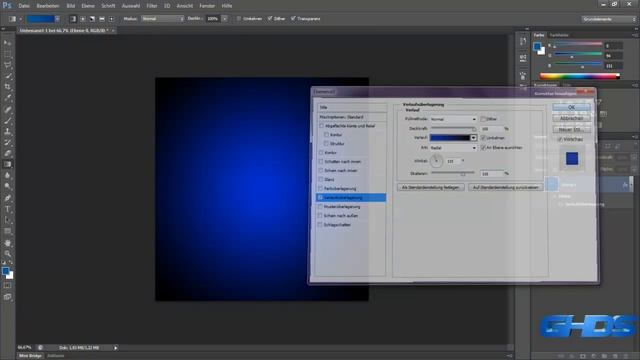This screenshot has height=360, width=640.
Task: Select the Lasso tool
Action: [7, 65]
